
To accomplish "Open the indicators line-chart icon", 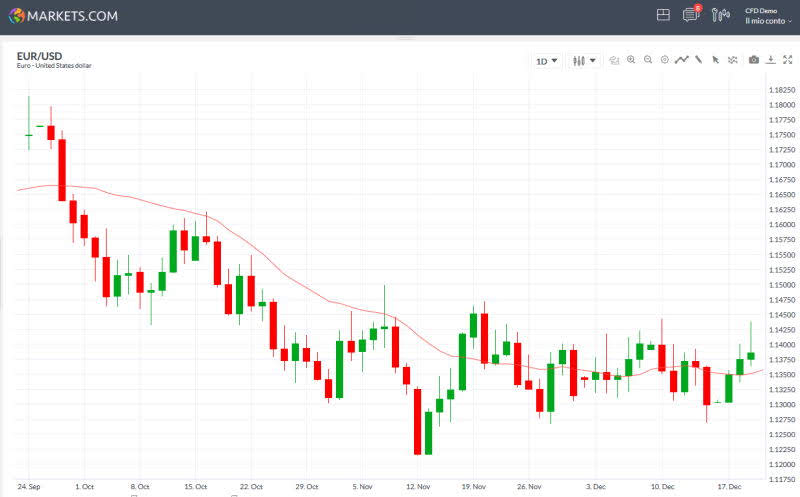I will point(682,60).
